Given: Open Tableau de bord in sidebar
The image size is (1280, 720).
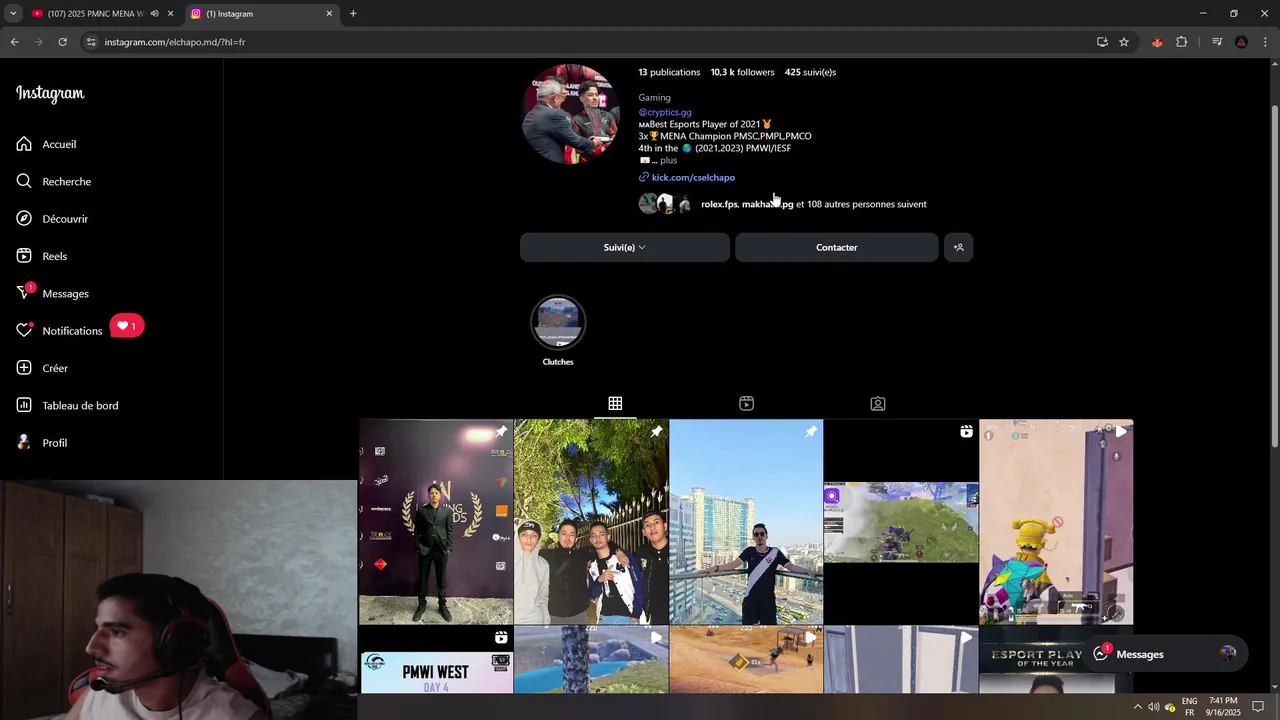Looking at the screenshot, I should (x=67, y=405).
